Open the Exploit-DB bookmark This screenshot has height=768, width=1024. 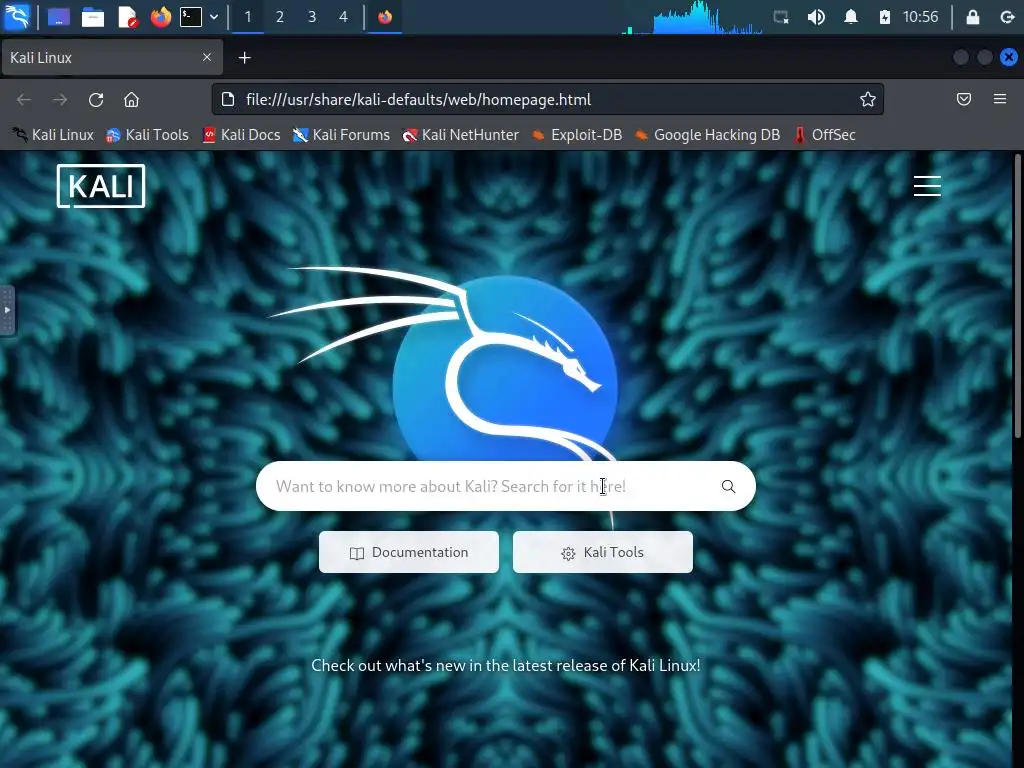pos(577,135)
